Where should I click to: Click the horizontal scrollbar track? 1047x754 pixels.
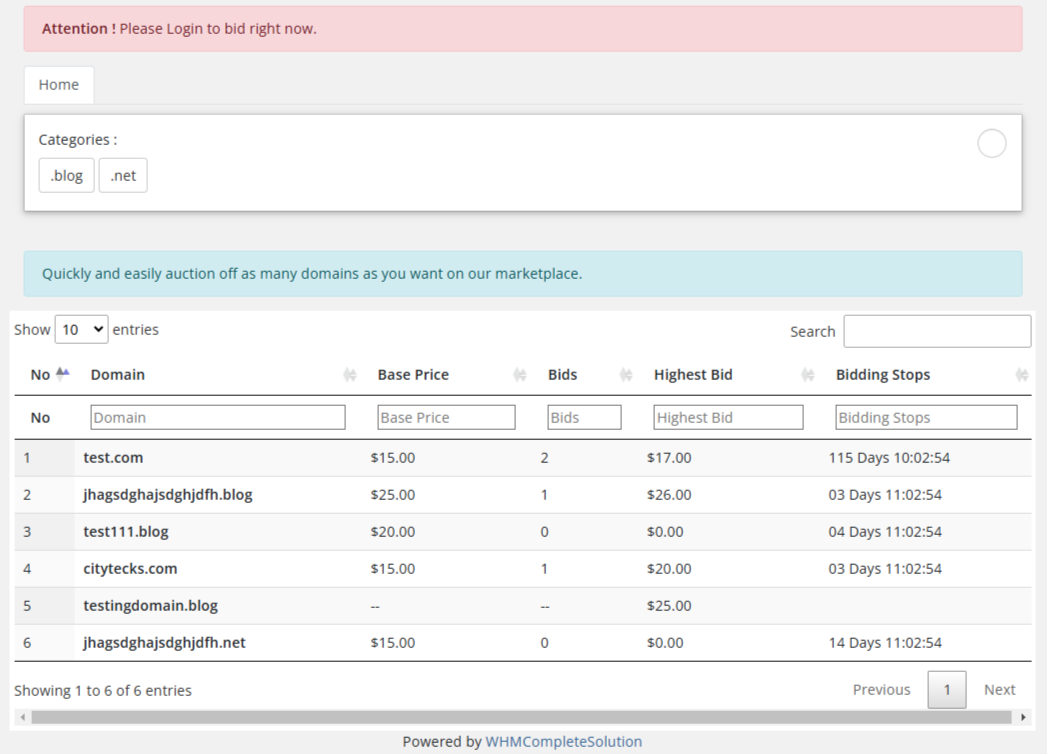point(521,717)
